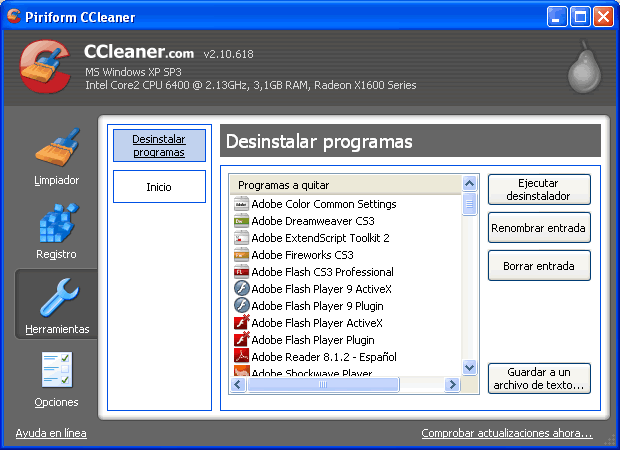Screen dimensions: 620x450
Task: Select Adobe Flash Player ActiveX entry
Action: pyautogui.click(x=317, y=323)
